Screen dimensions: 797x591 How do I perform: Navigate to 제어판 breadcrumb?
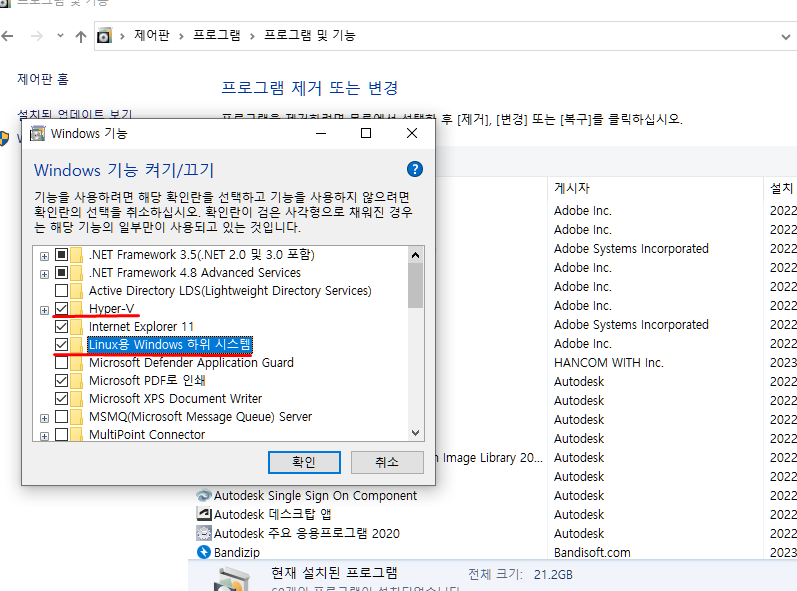pyautogui.click(x=151, y=35)
